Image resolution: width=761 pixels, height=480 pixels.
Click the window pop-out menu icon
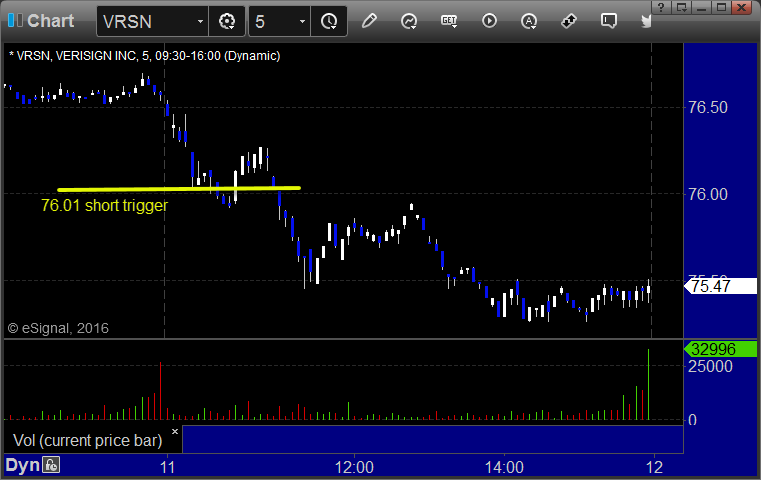pos(681,7)
